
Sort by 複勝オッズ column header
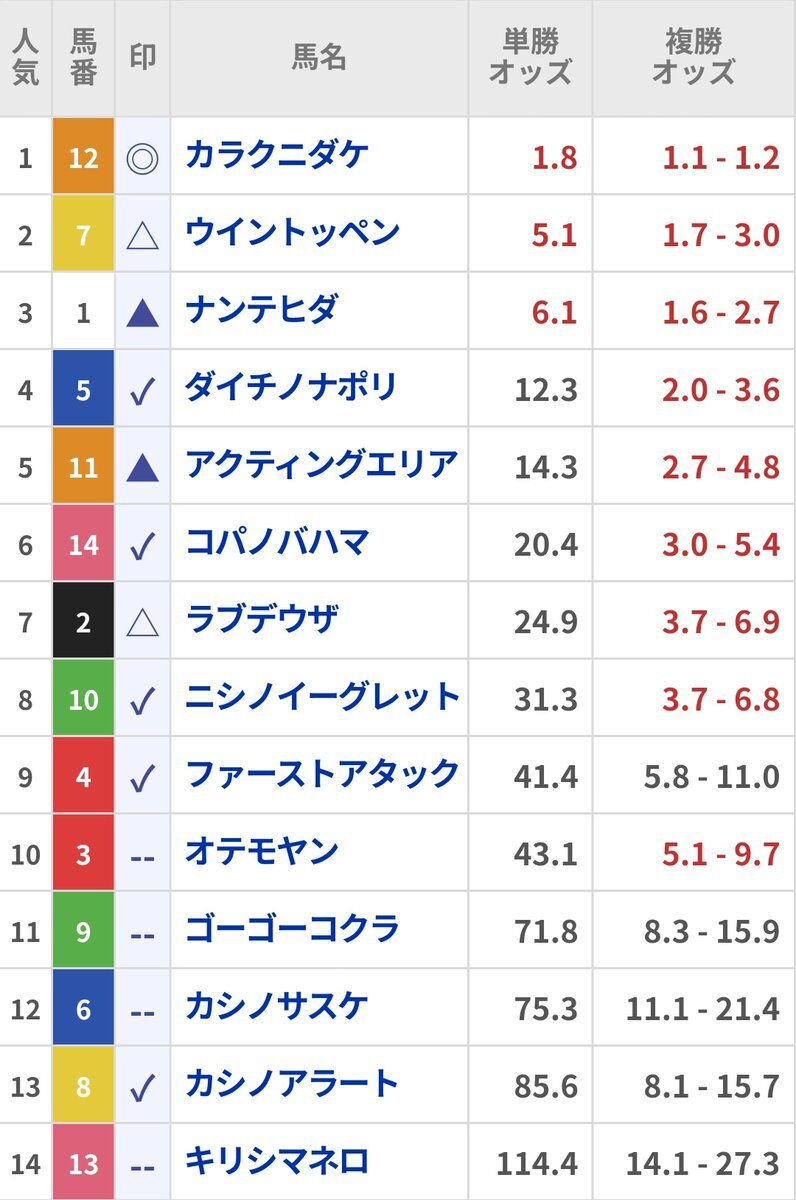[694, 57]
